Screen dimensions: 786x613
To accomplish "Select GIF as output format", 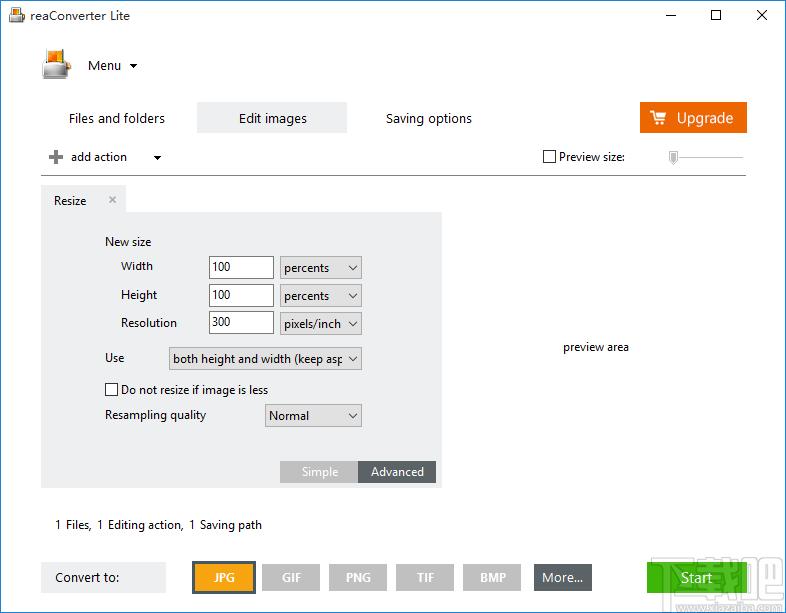I will point(291,577).
